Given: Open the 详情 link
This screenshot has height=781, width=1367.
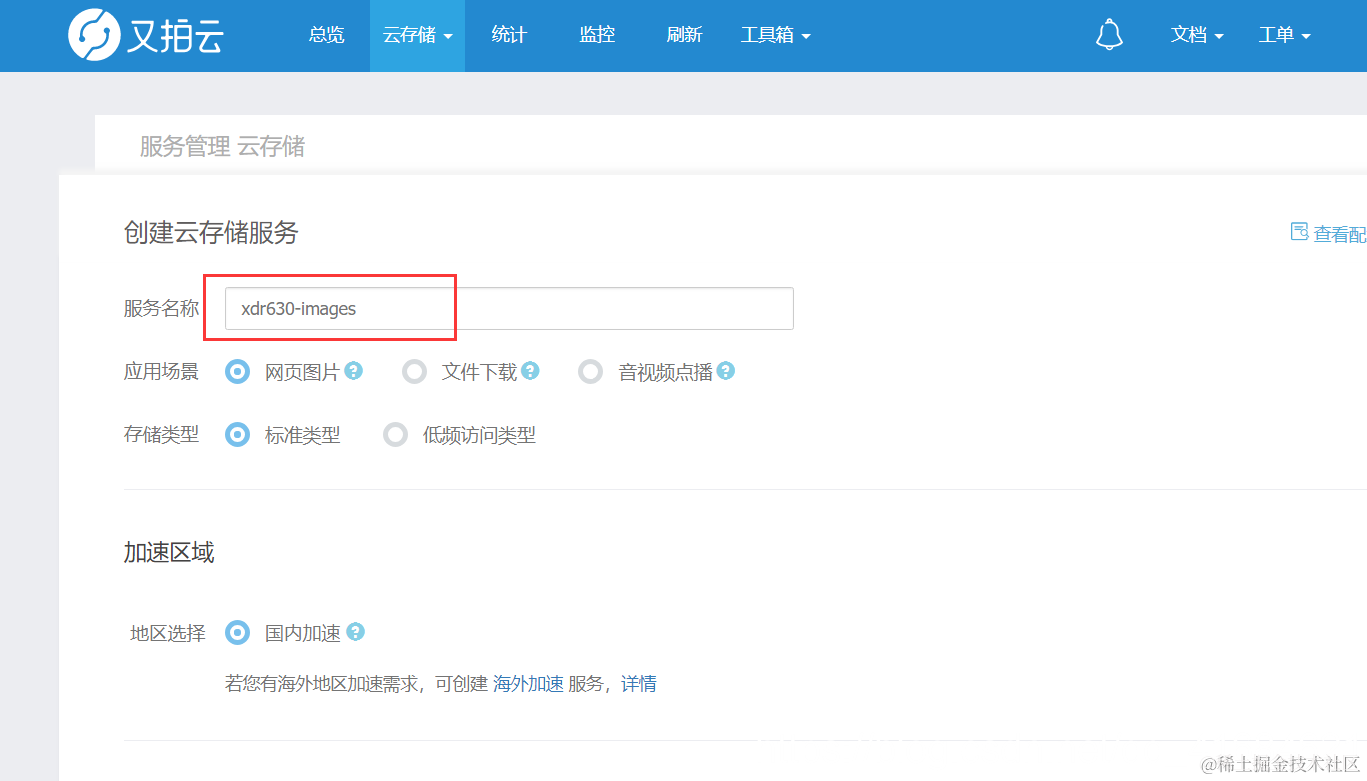Looking at the screenshot, I should tap(639, 684).
